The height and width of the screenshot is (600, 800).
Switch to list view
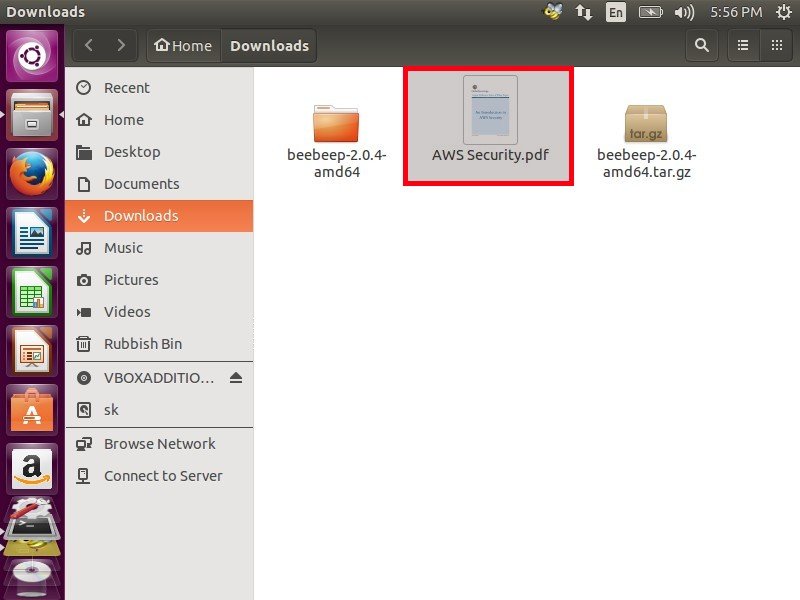[743, 45]
